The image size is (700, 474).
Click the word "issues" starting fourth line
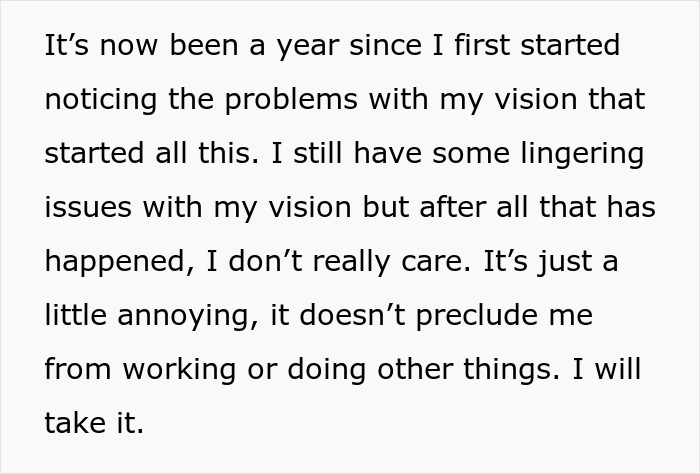click(x=88, y=207)
